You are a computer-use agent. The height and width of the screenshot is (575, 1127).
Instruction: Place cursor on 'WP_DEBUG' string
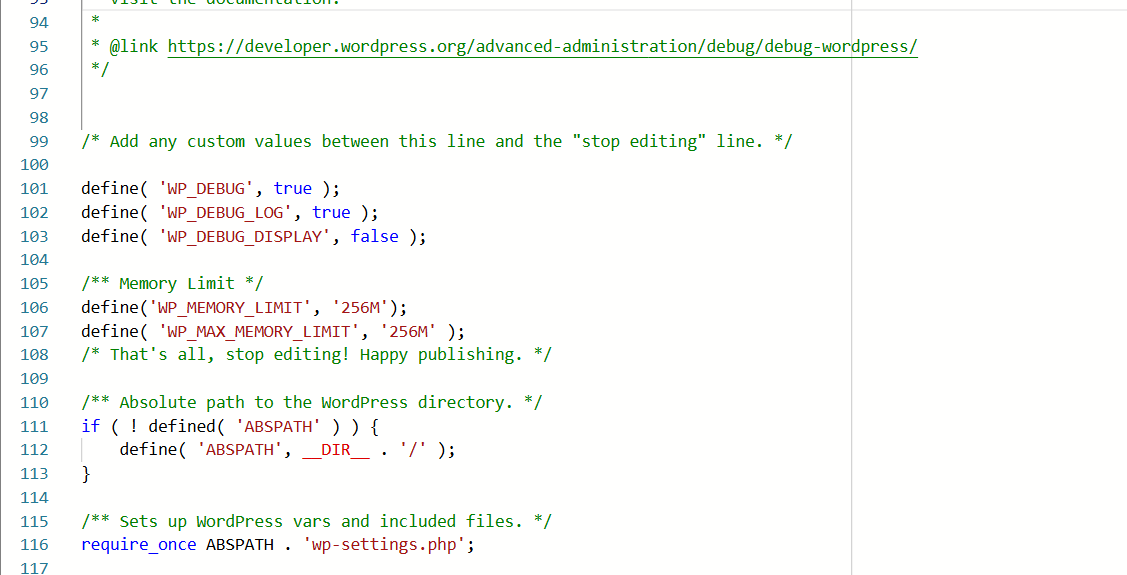tap(206, 189)
